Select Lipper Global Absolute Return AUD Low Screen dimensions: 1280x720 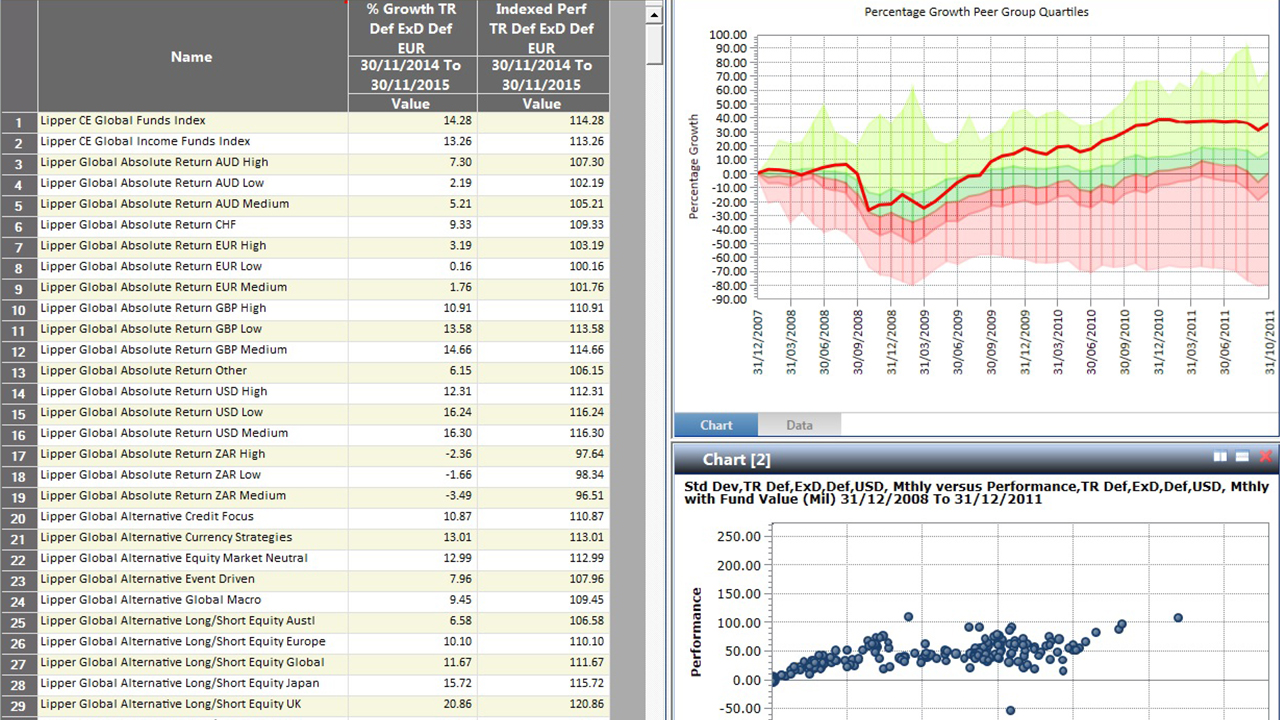pyautogui.click(x=152, y=183)
